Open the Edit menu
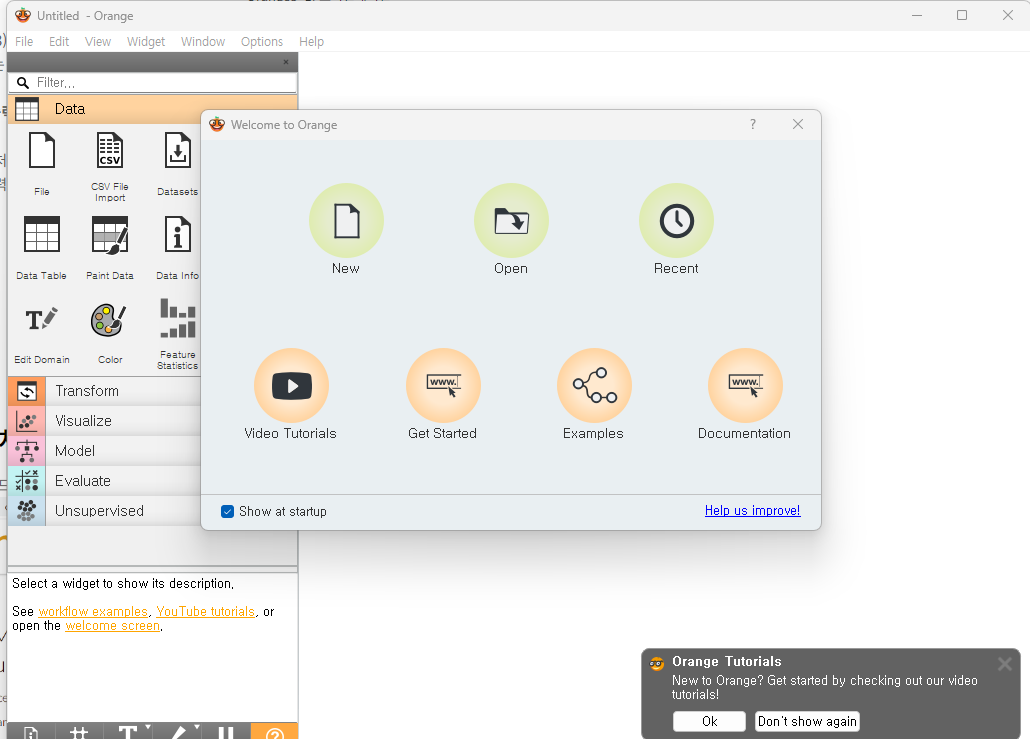The image size is (1030, 739). pos(59,41)
